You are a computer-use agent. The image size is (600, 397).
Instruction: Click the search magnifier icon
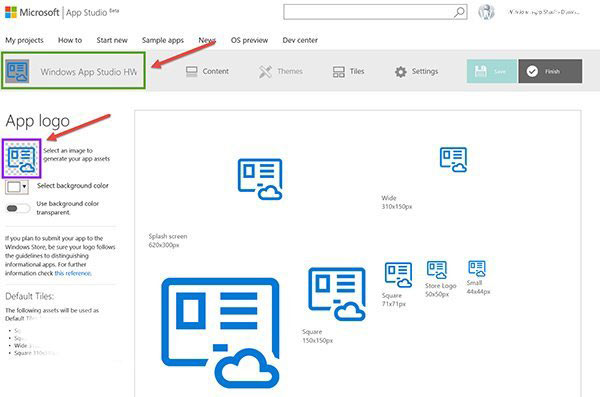(459, 12)
